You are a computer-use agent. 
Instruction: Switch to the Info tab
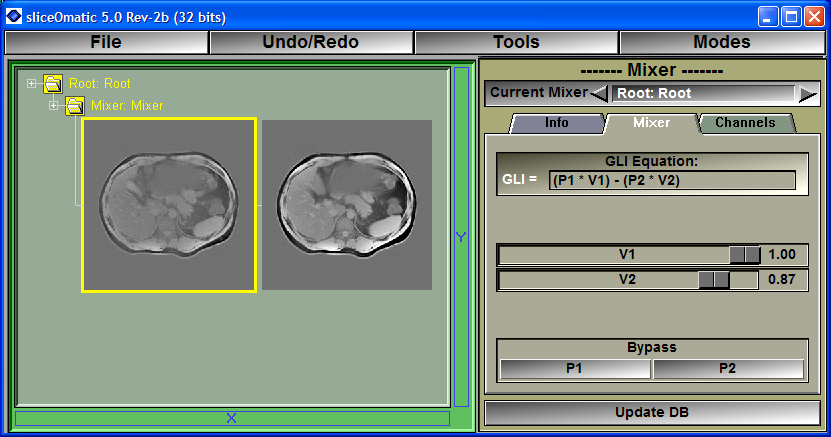point(557,123)
